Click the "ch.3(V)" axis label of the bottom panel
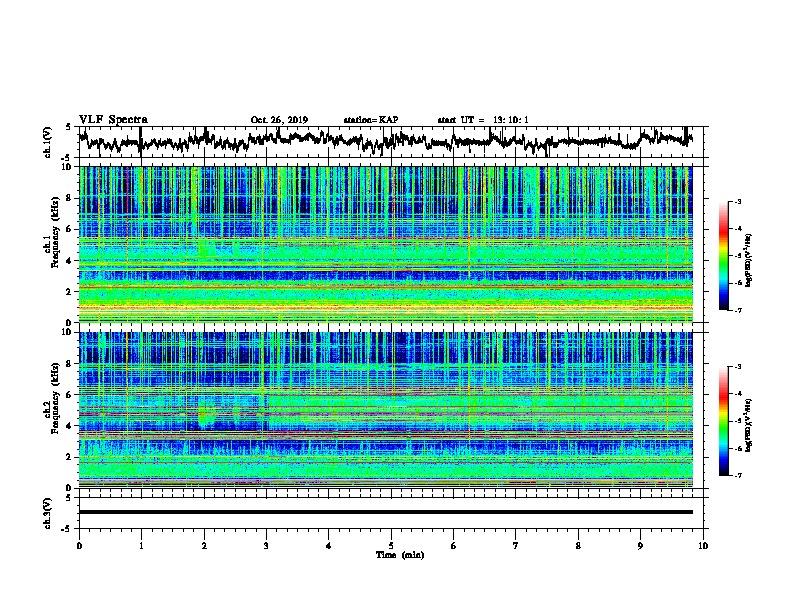The image size is (792, 612). (48, 513)
